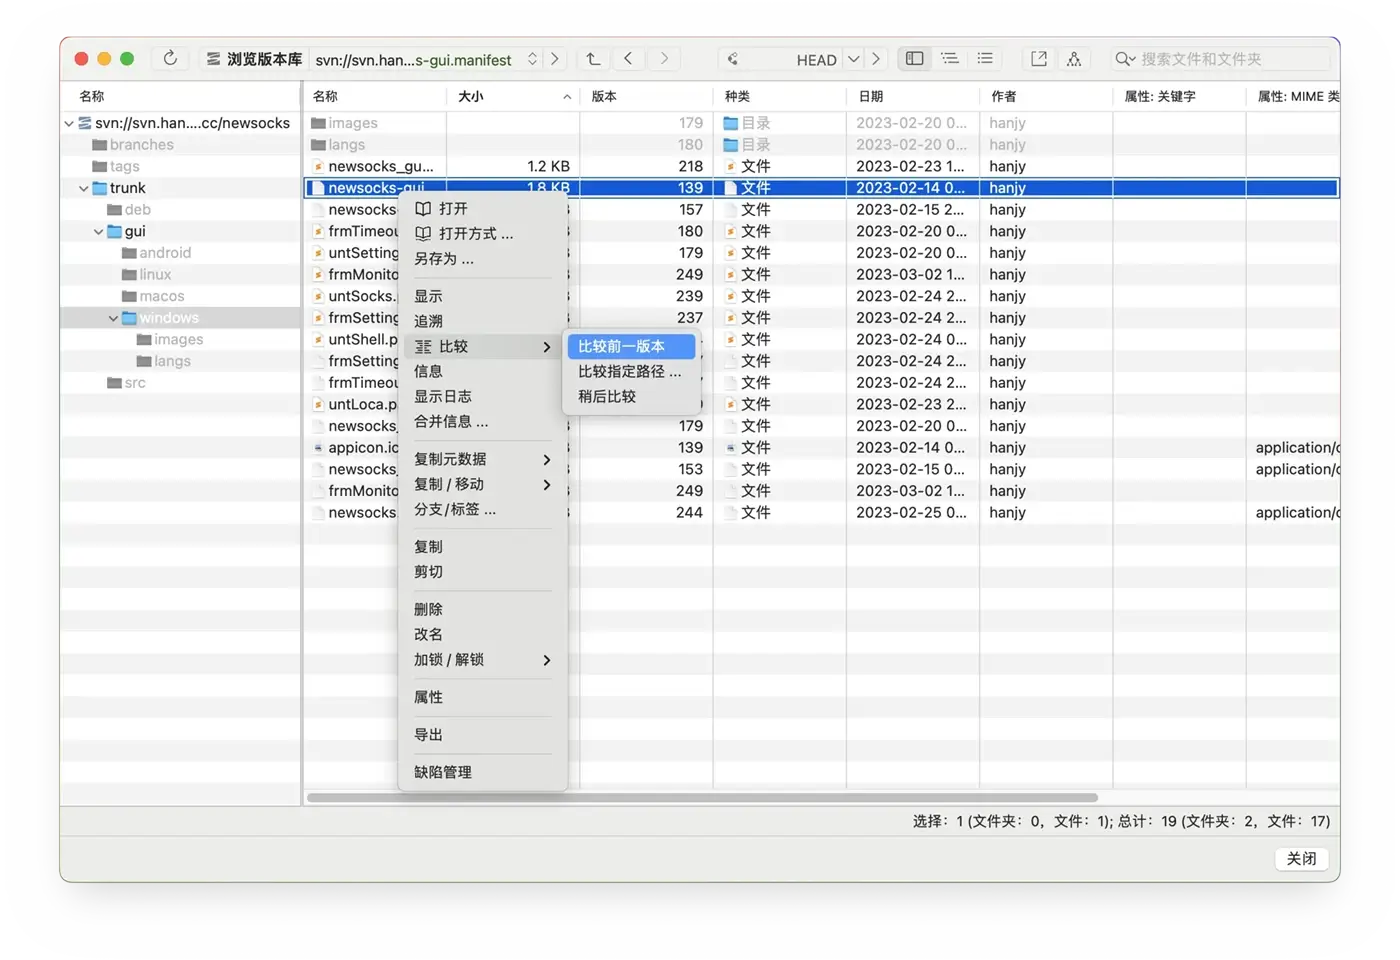The height and width of the screenshot is (960, 1400).
Task: Switch to the indented outline view icon
Action: click(950, 59)
